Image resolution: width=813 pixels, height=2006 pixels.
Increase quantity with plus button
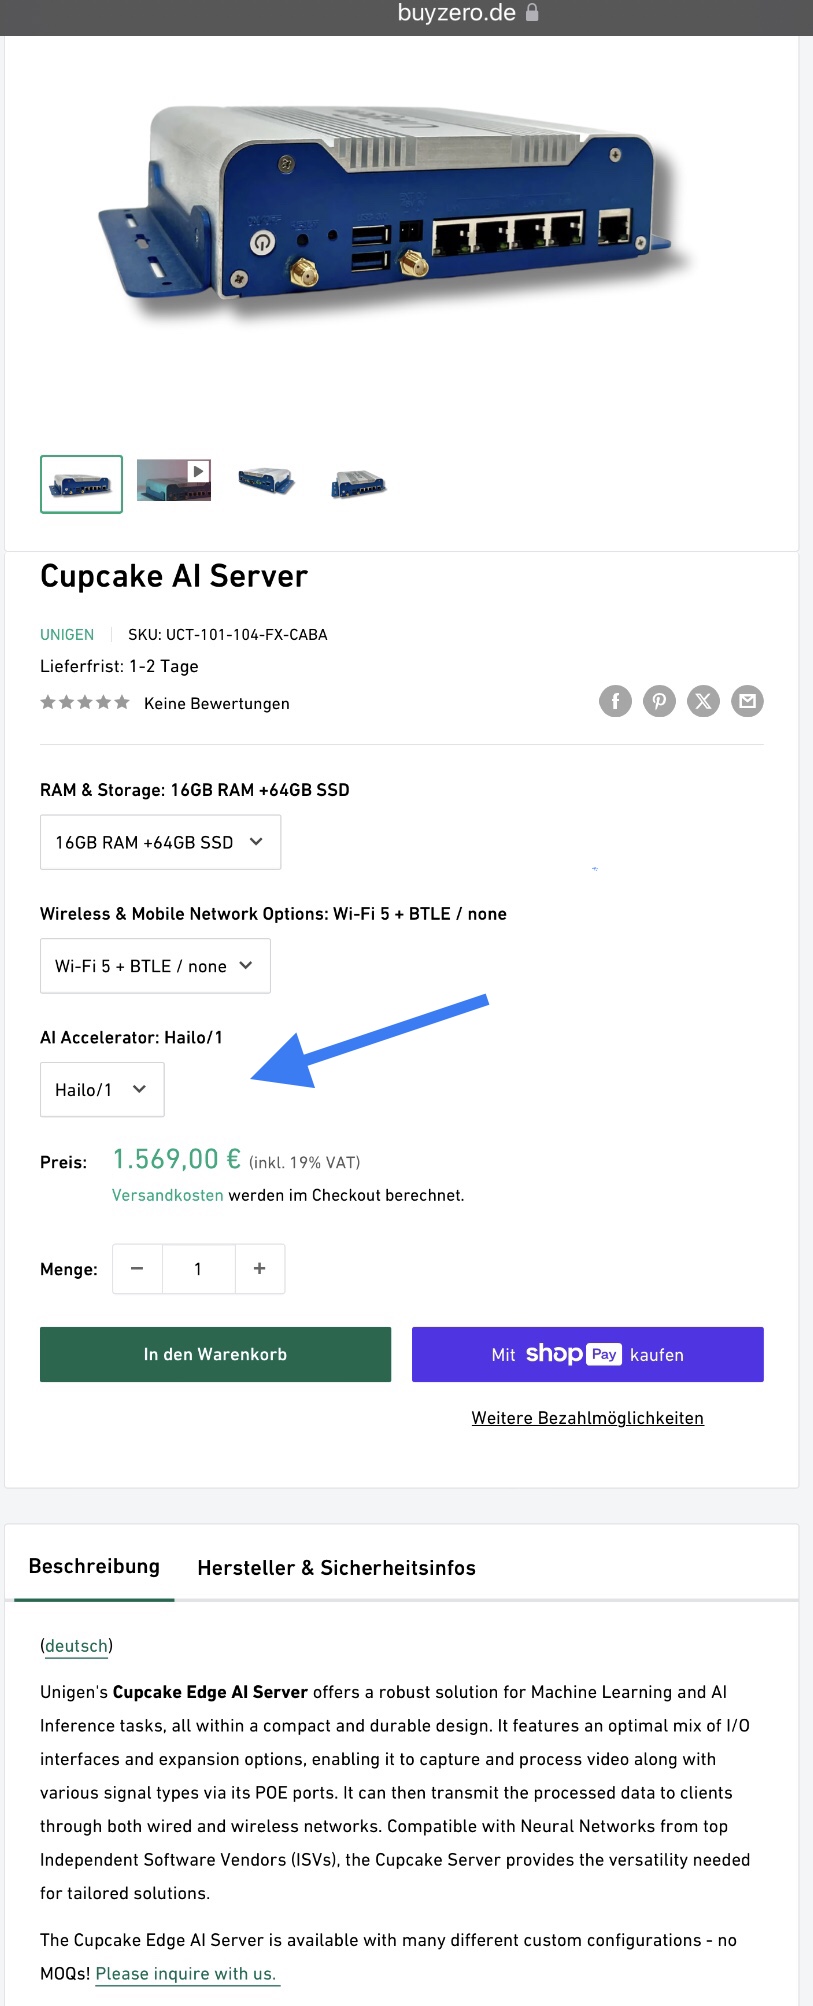click(260, 1269)
